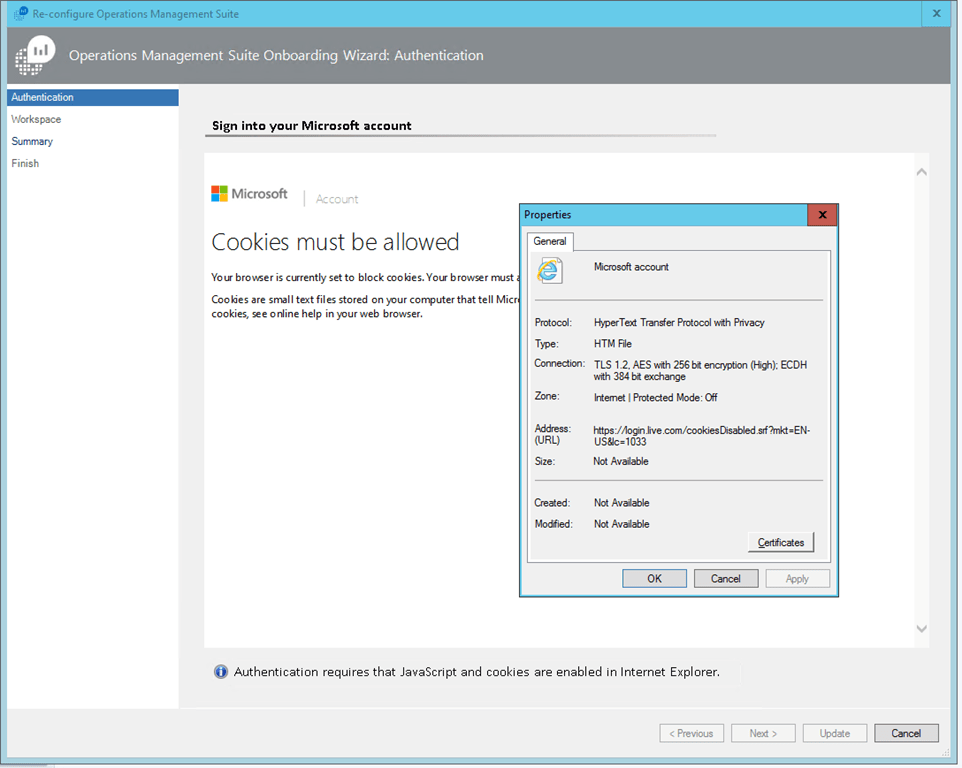Viewport: 962px width, 768px height.
Task: Click the Next wizard button
Action: click(x=763, y=733)
